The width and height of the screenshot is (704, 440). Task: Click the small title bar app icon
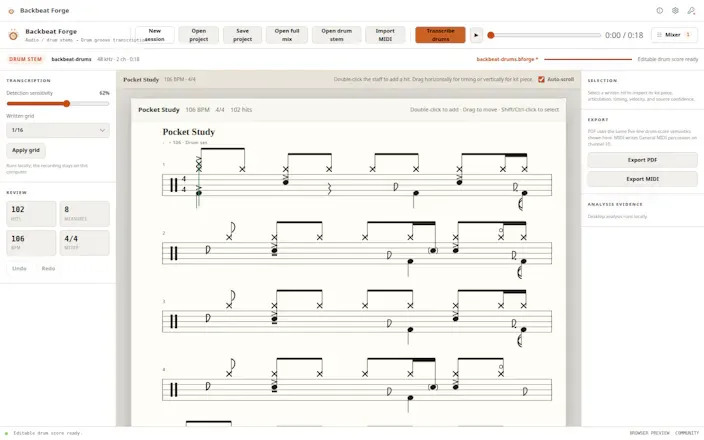pos(11,11)
